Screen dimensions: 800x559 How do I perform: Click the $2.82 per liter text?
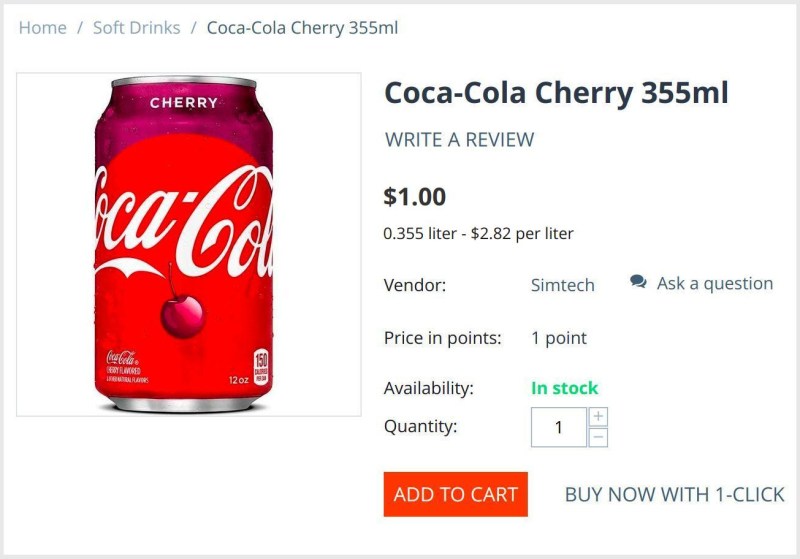coord(522,234)
